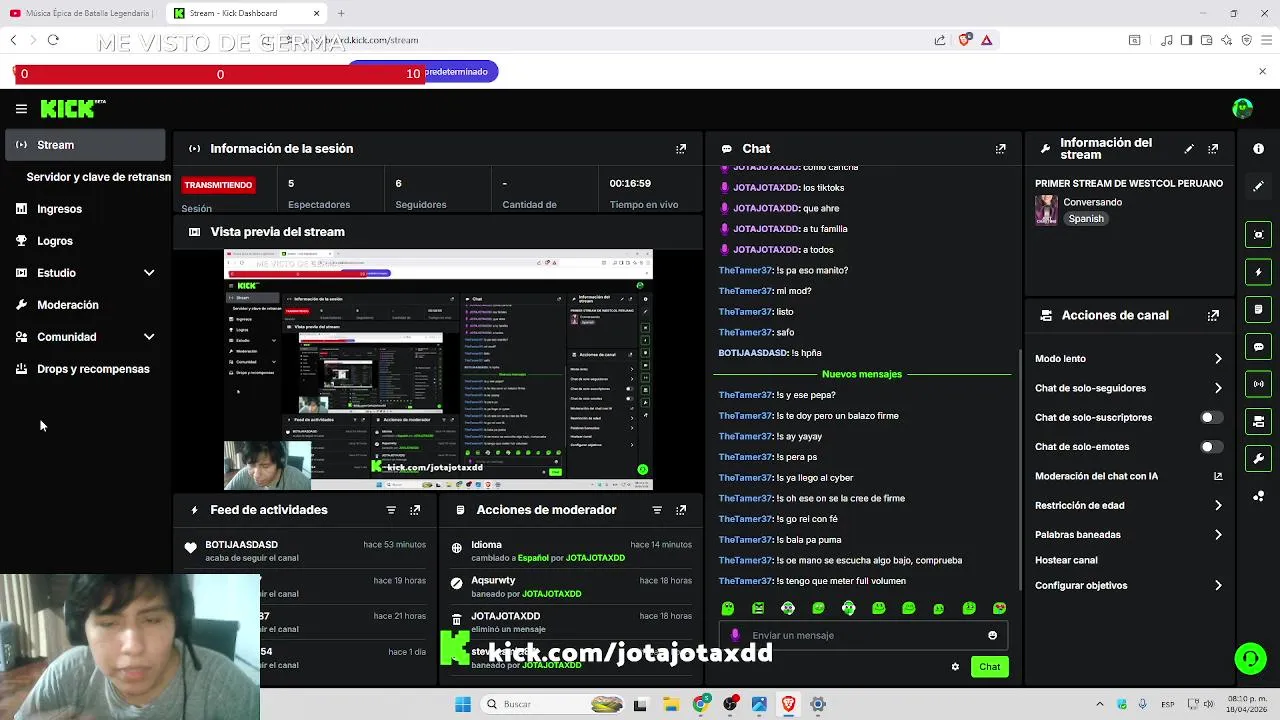Image resolution: width=1280 pixels, height=720 pixels.
Task: Open File Explorer from the taskbar
Action: click(x=670, y=704)
